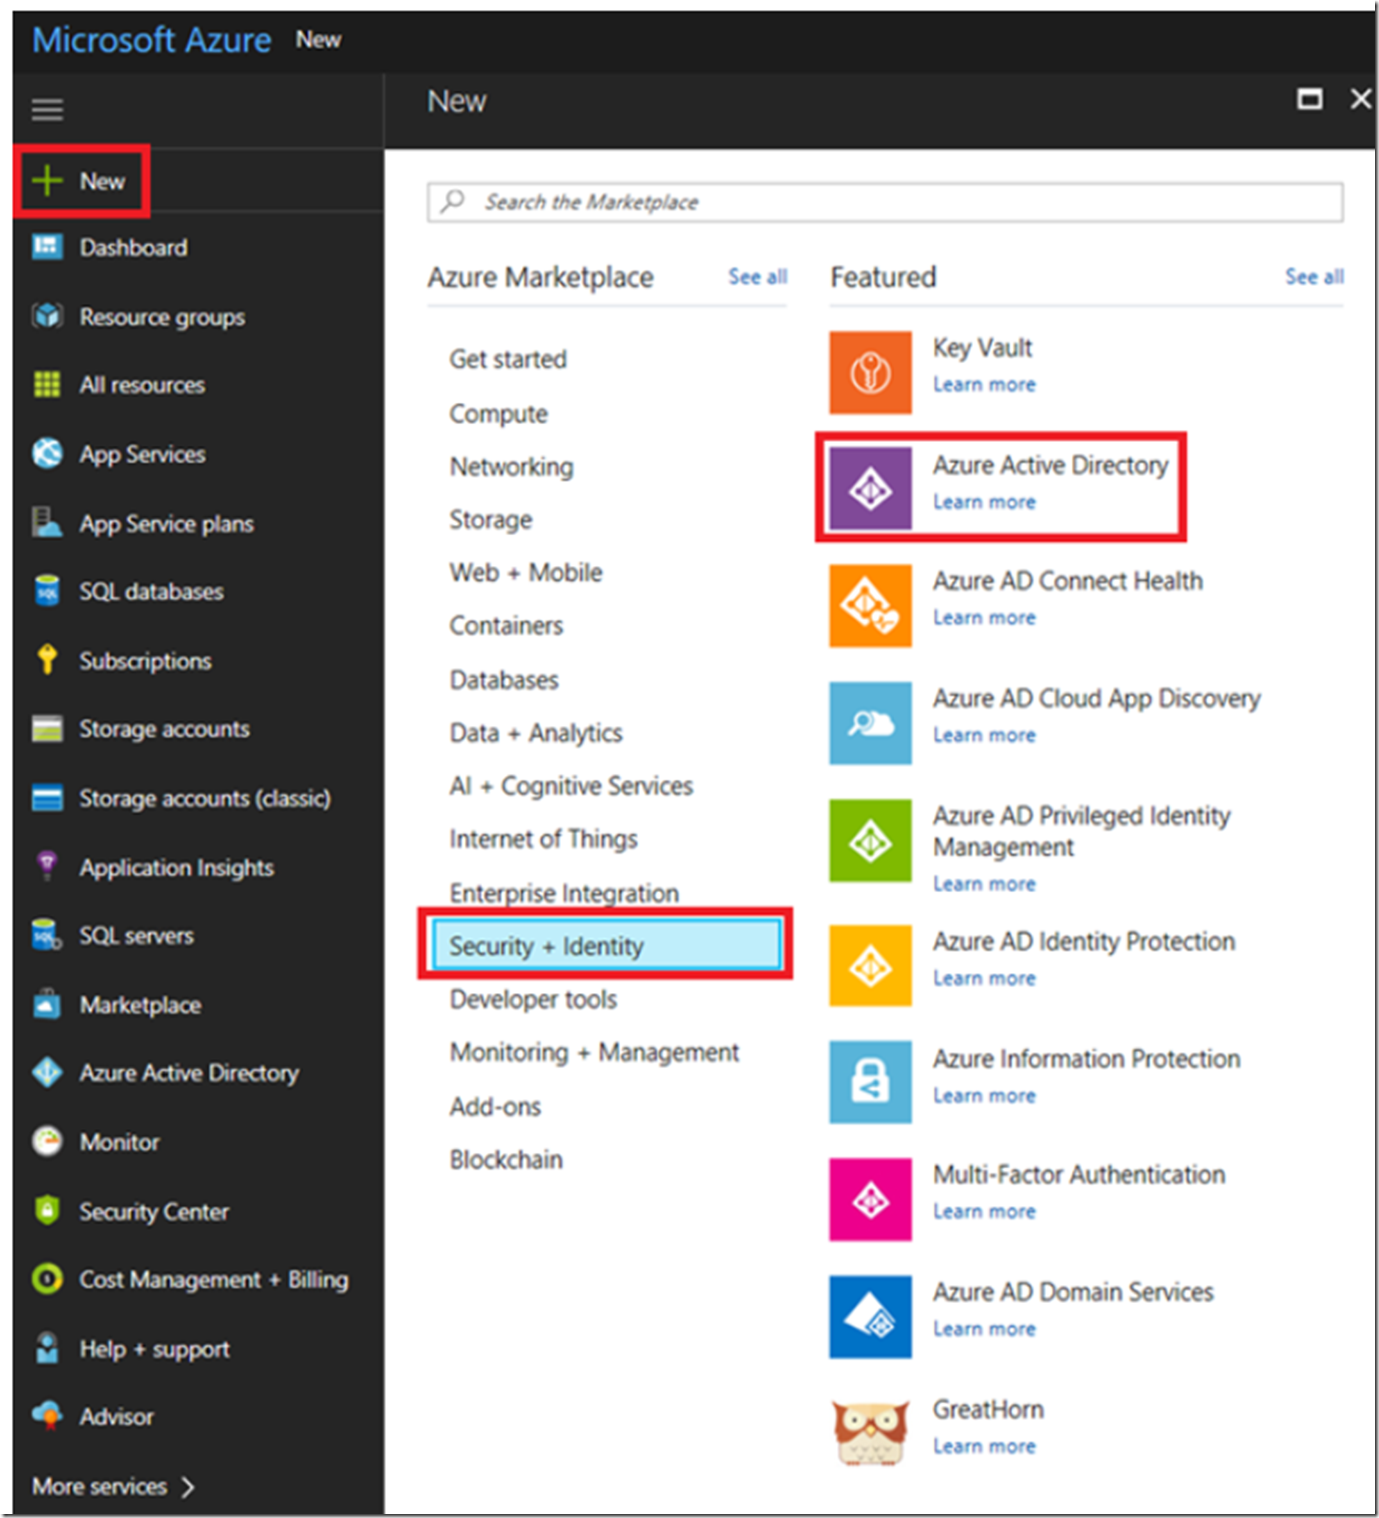Select the Storage category

[490, 520]
